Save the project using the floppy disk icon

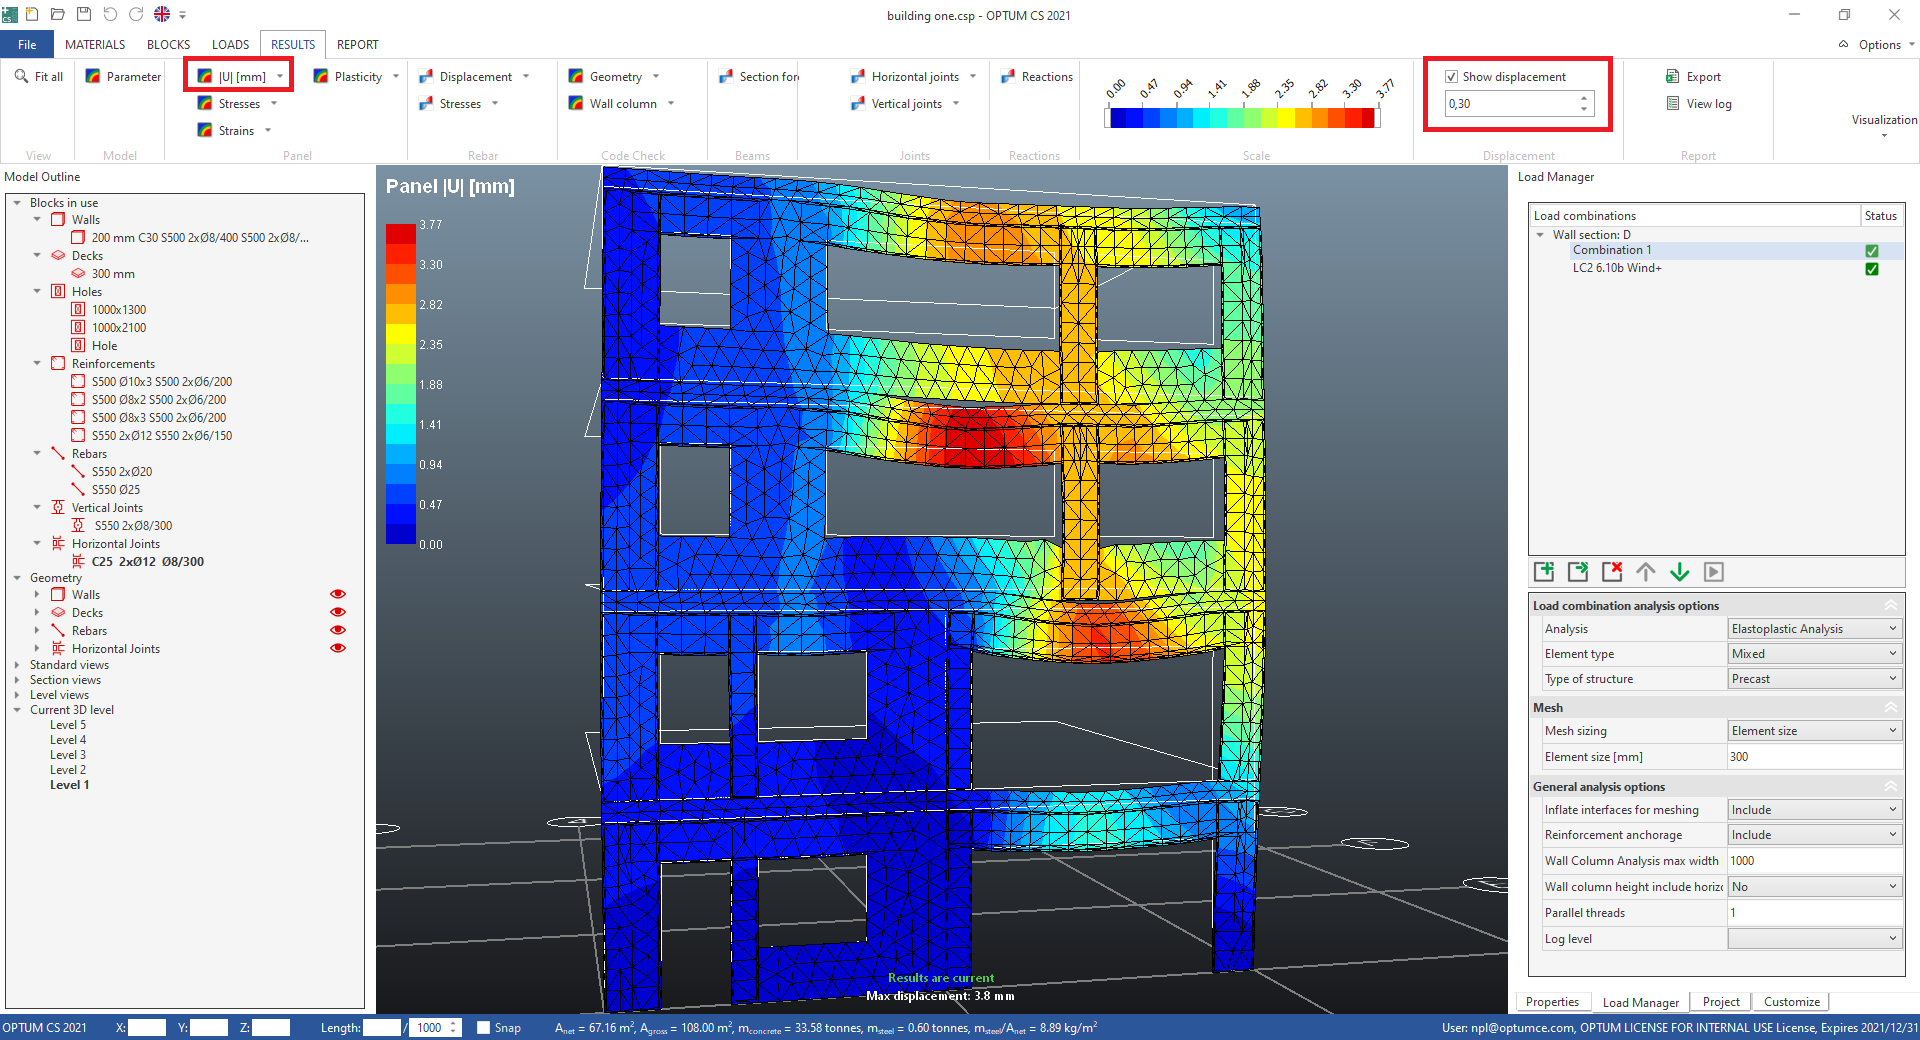84,15
